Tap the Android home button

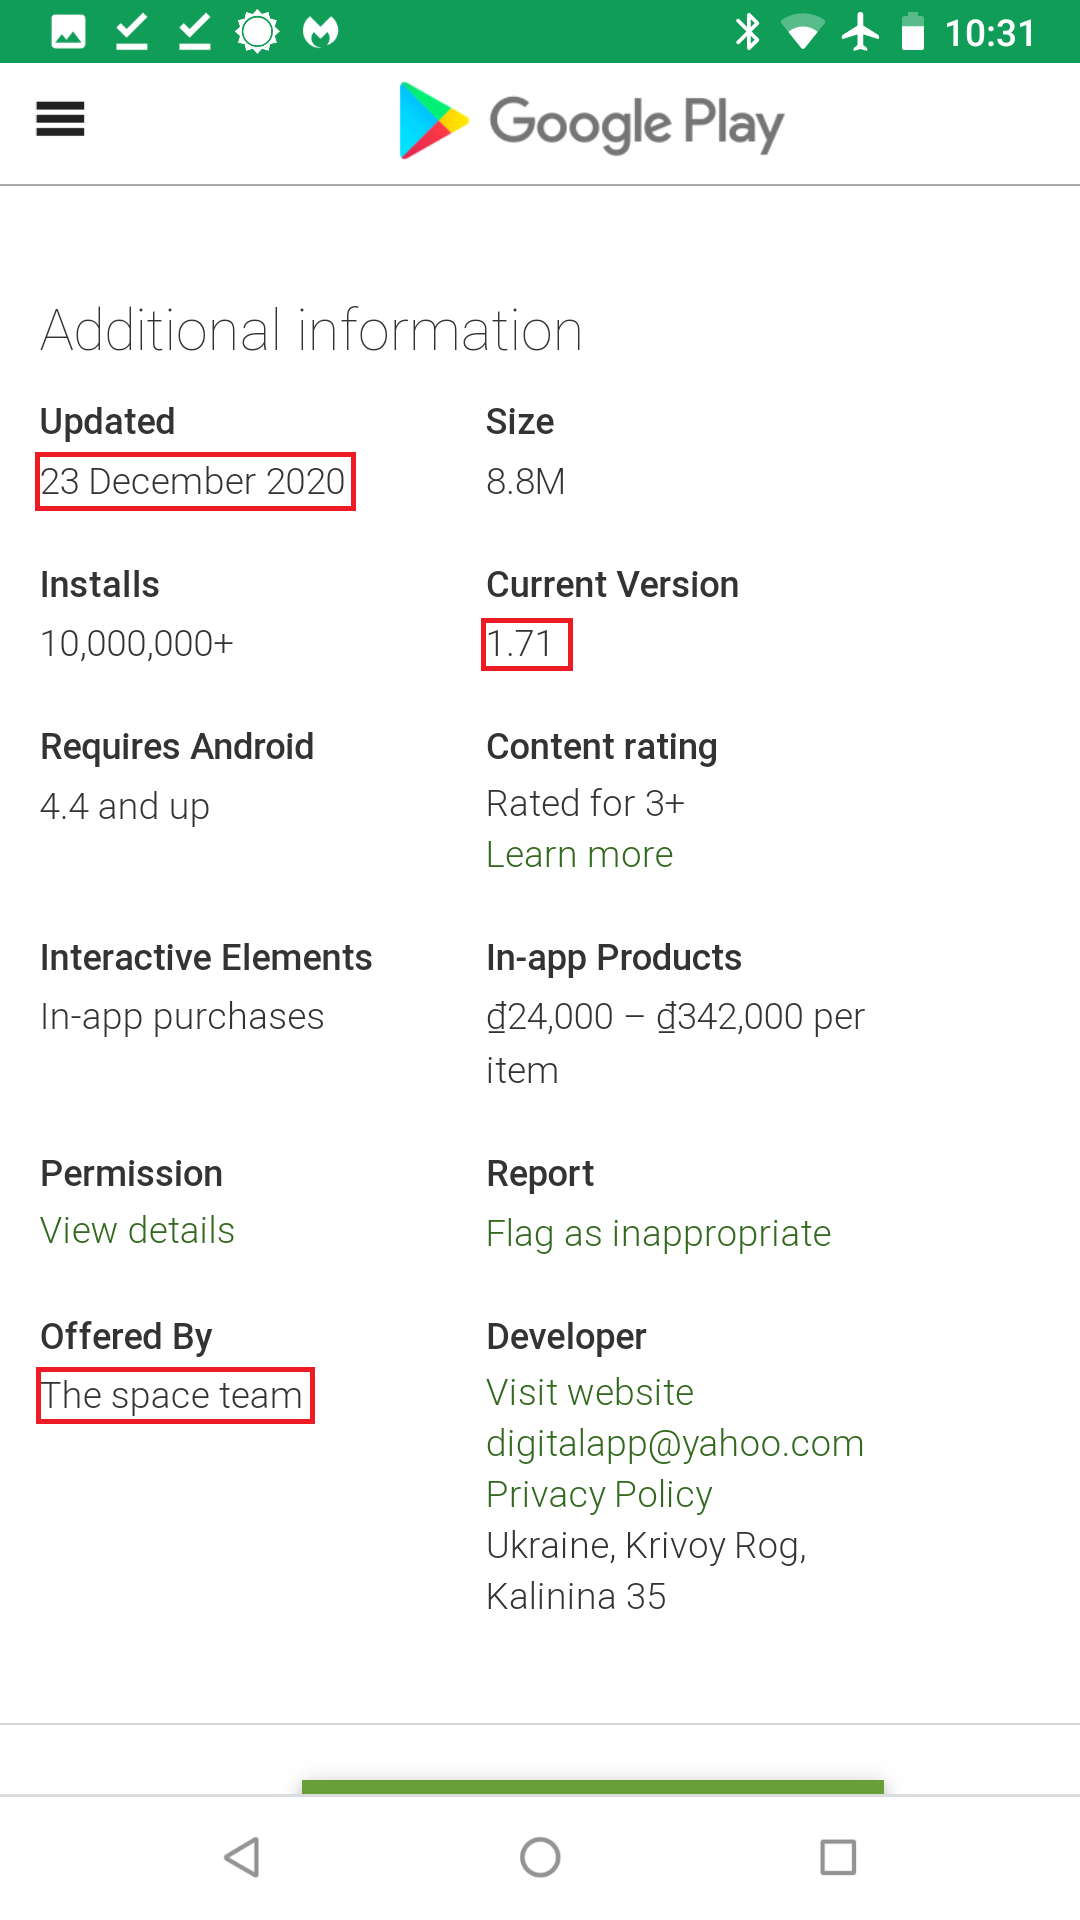540,1857
